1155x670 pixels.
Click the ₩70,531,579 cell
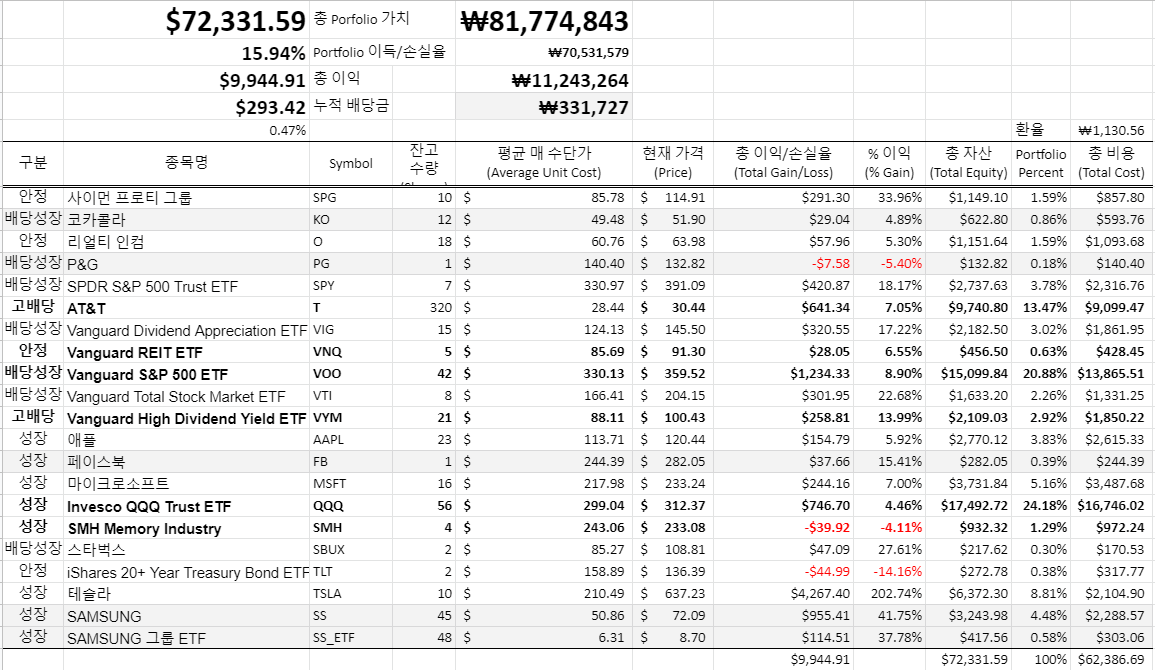tap(544, 52)
